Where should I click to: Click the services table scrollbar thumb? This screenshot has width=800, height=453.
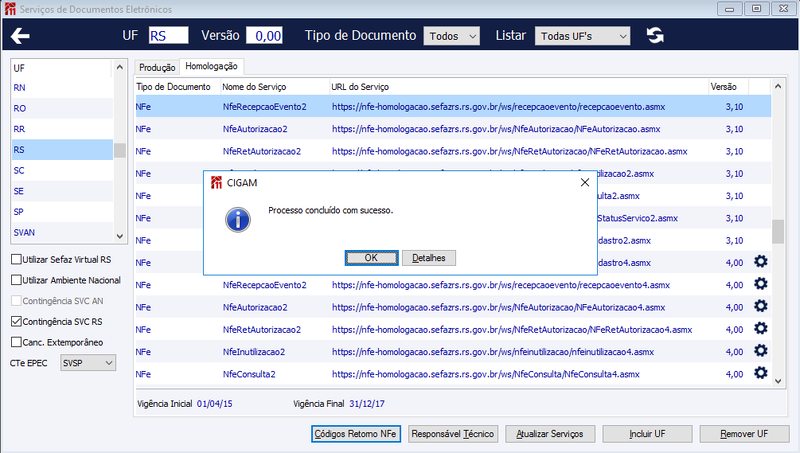pos(778,232)
